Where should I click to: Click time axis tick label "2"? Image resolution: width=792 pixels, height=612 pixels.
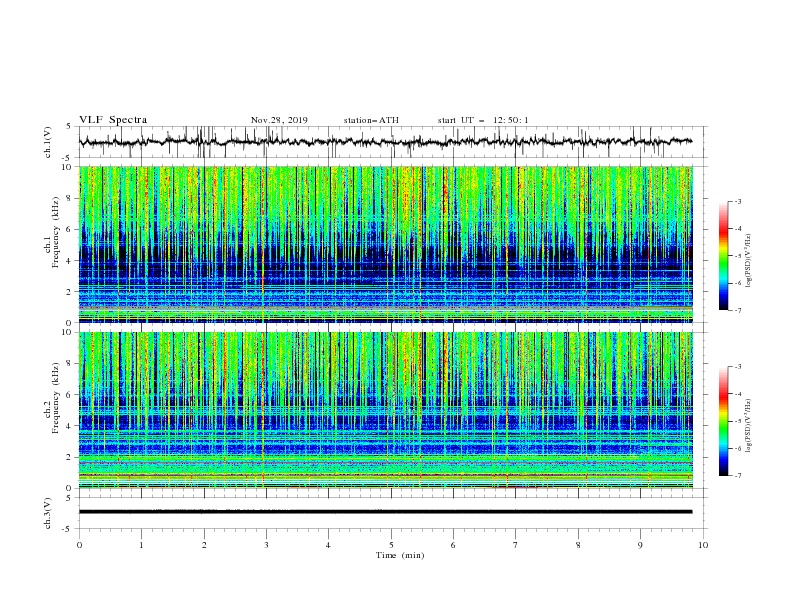[x=204, y=545]
